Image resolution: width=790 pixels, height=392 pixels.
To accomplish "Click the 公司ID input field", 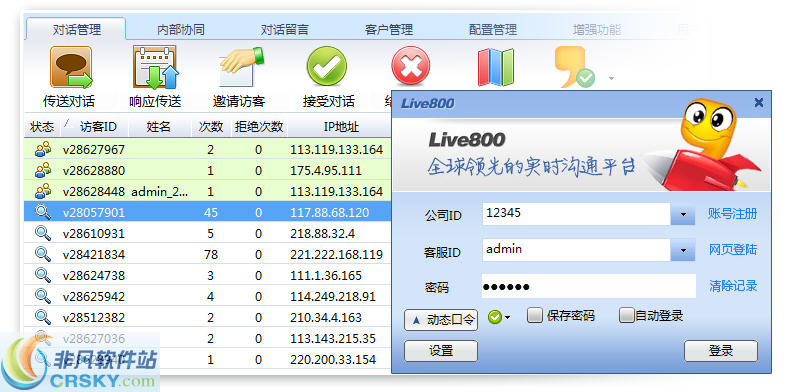I will [x=576, y=214].
